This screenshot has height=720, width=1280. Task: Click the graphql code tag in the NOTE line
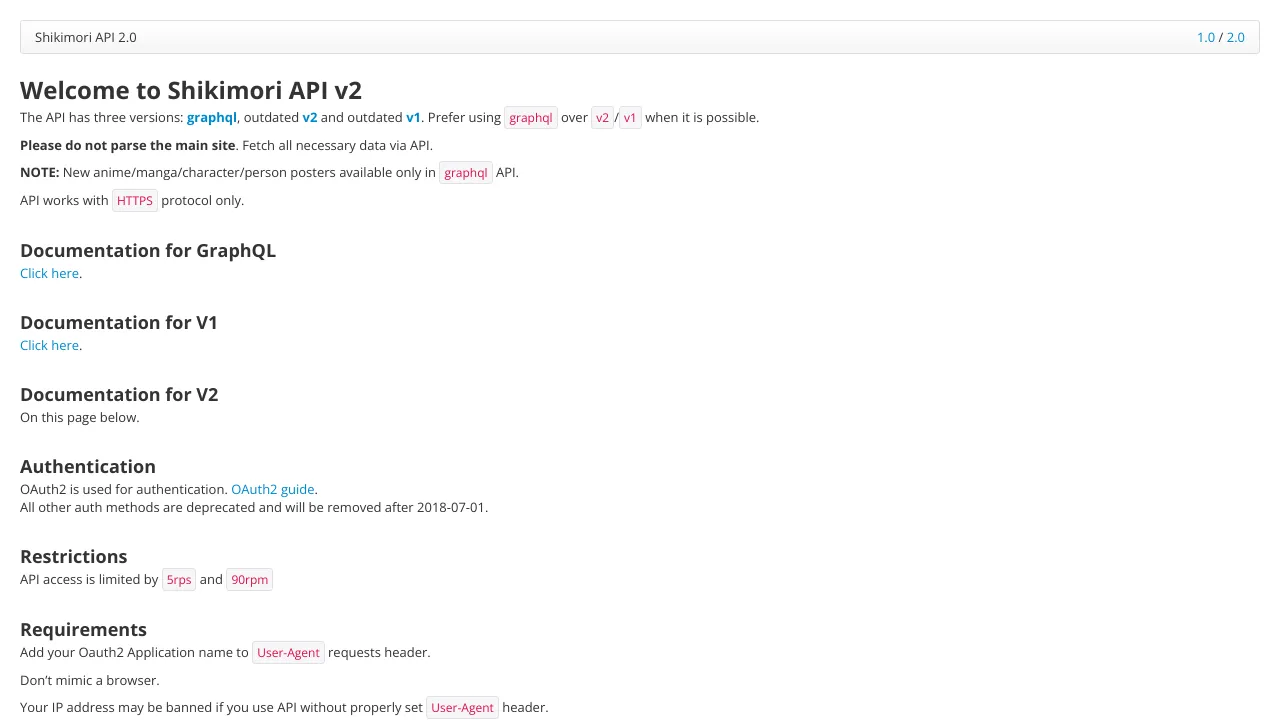[466, 173]
